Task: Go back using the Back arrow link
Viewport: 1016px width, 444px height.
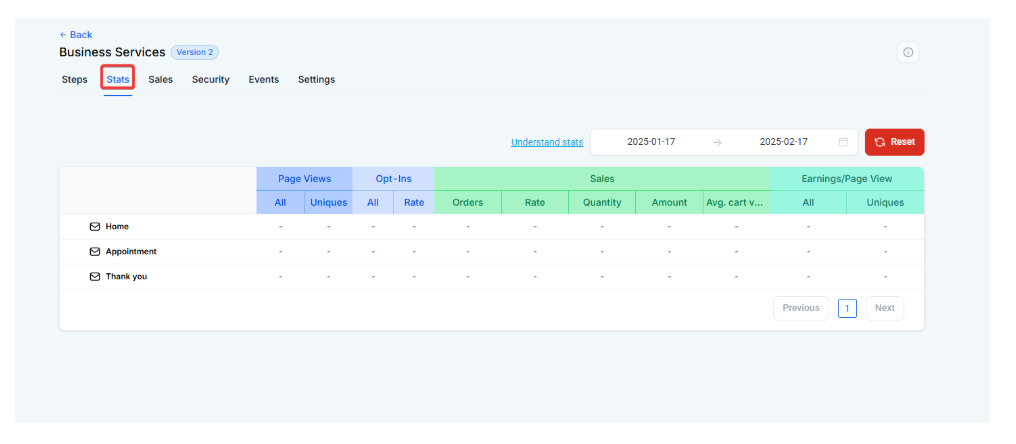Action: click(75, 35)
